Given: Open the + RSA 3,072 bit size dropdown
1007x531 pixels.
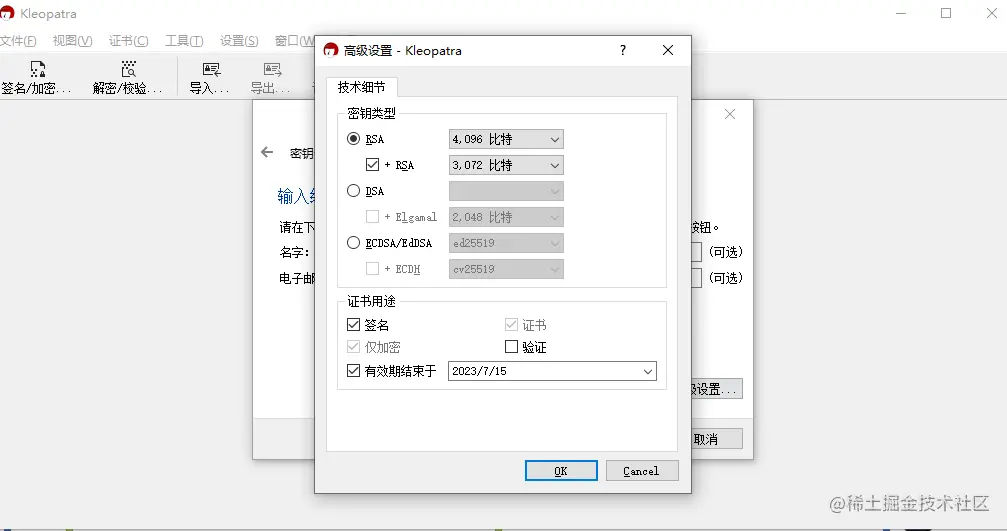Looking at the screenshot, I should (506, 165).
